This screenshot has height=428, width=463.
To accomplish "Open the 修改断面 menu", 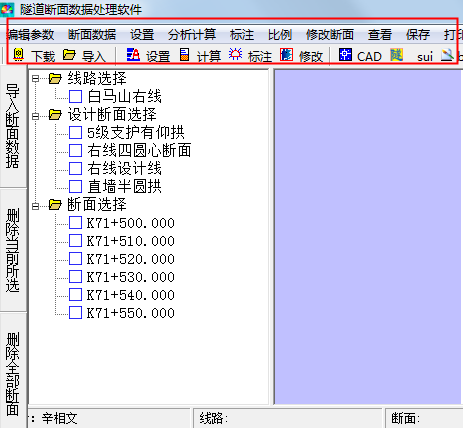I will click(330, 34).
